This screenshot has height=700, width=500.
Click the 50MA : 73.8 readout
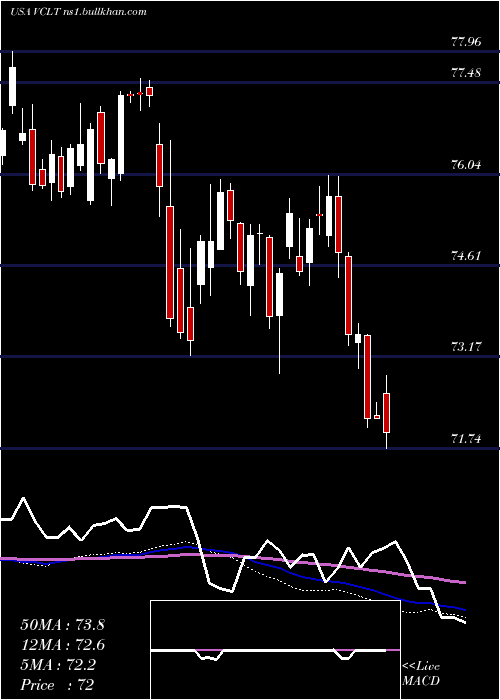[x=62, y=625]
